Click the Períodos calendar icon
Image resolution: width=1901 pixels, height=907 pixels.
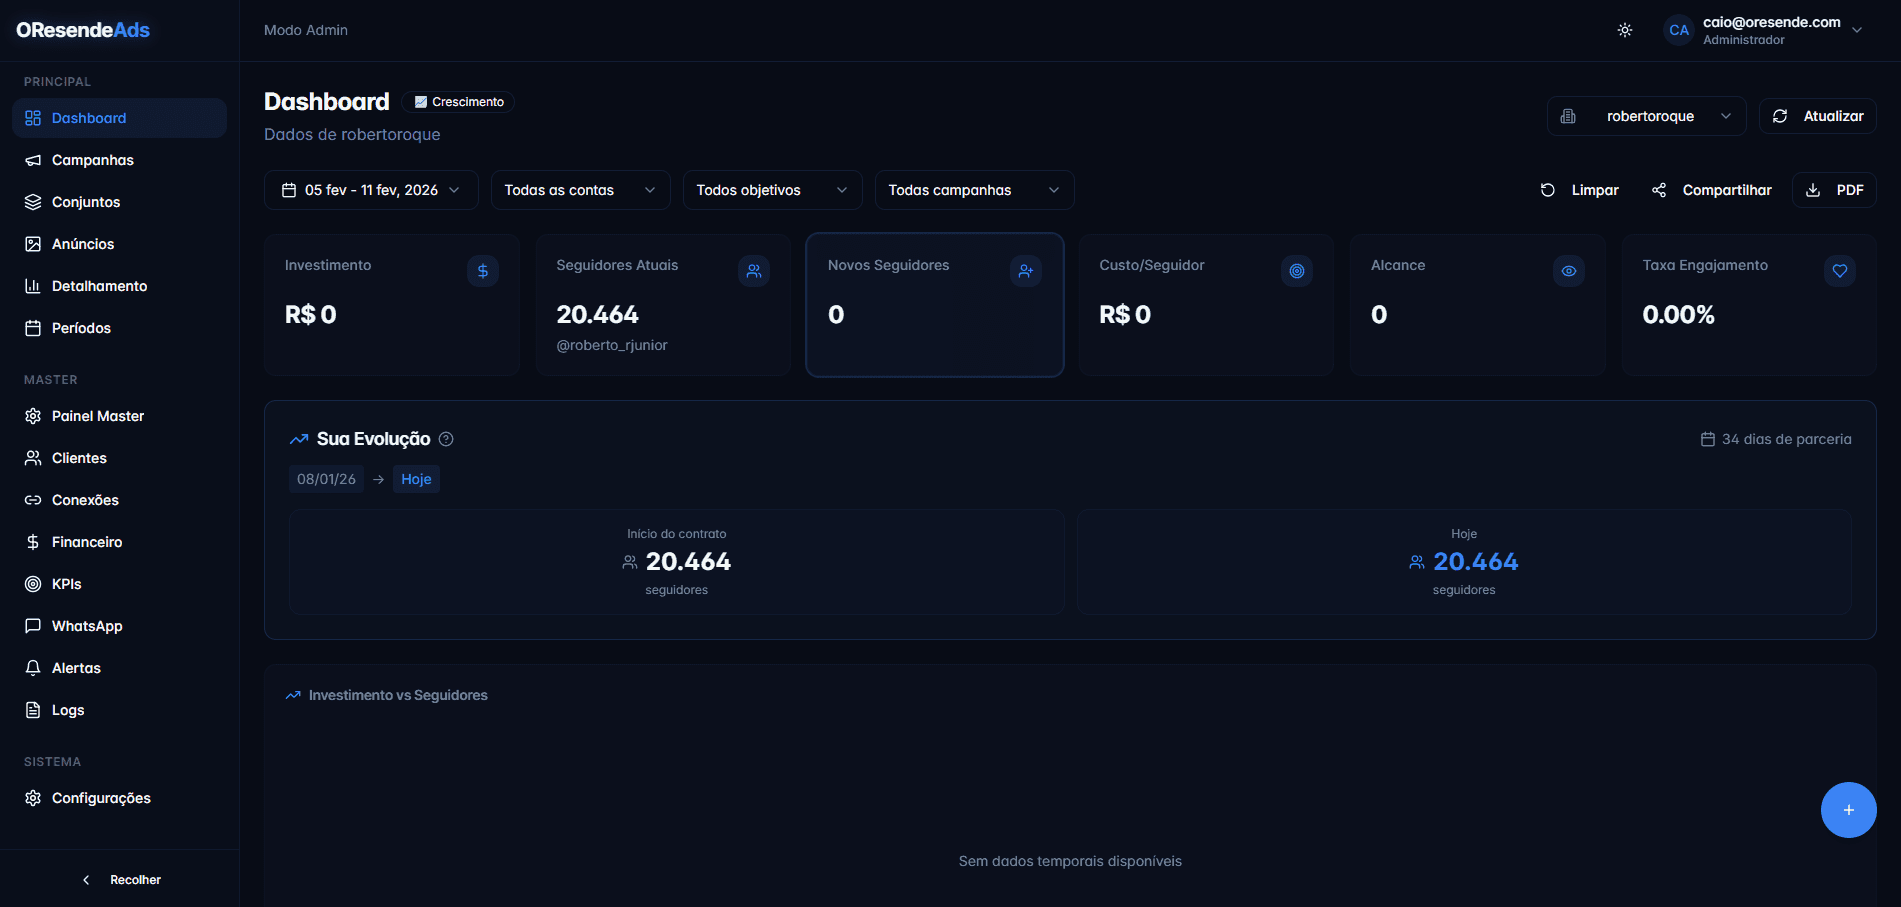pos(33,328)
